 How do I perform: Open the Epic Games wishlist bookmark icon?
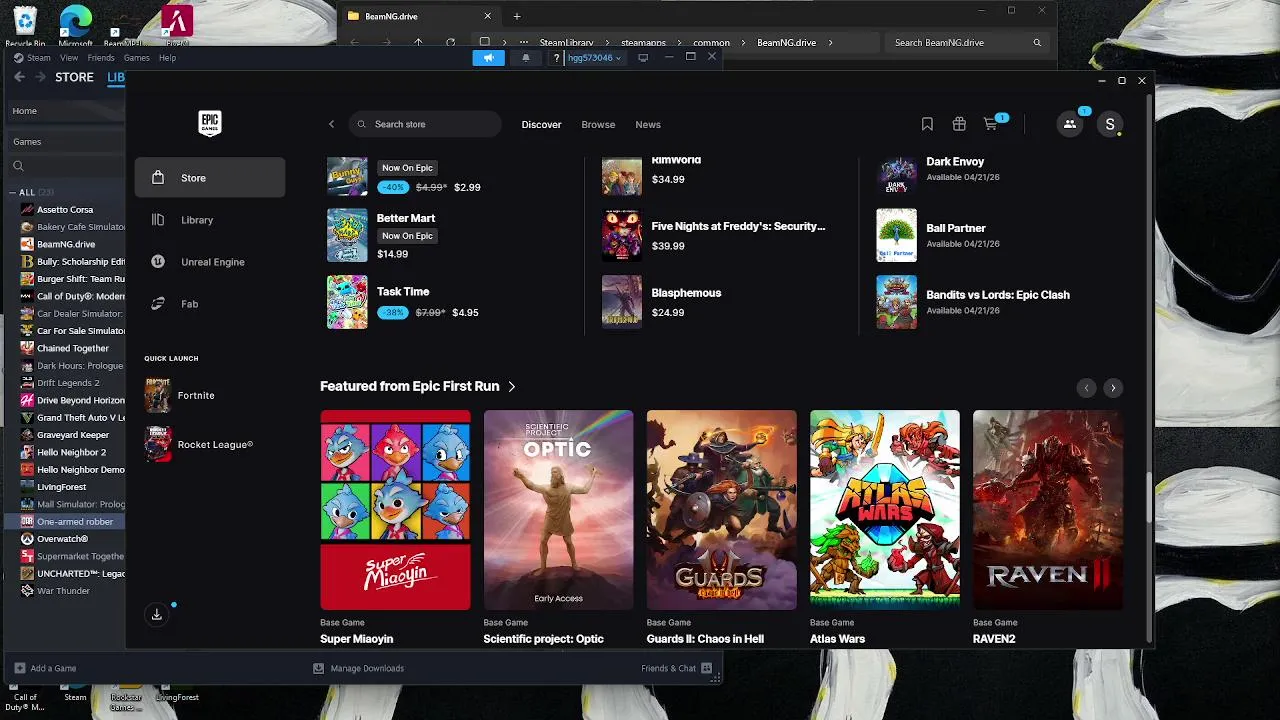tap(927, 124)
